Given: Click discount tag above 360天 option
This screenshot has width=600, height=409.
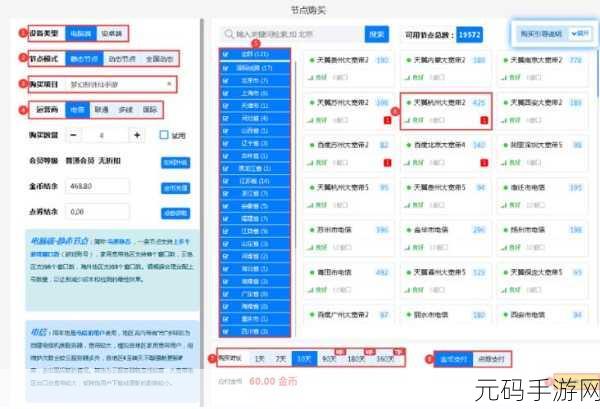Looking at the screenshot, I should (x=399, y=351).
